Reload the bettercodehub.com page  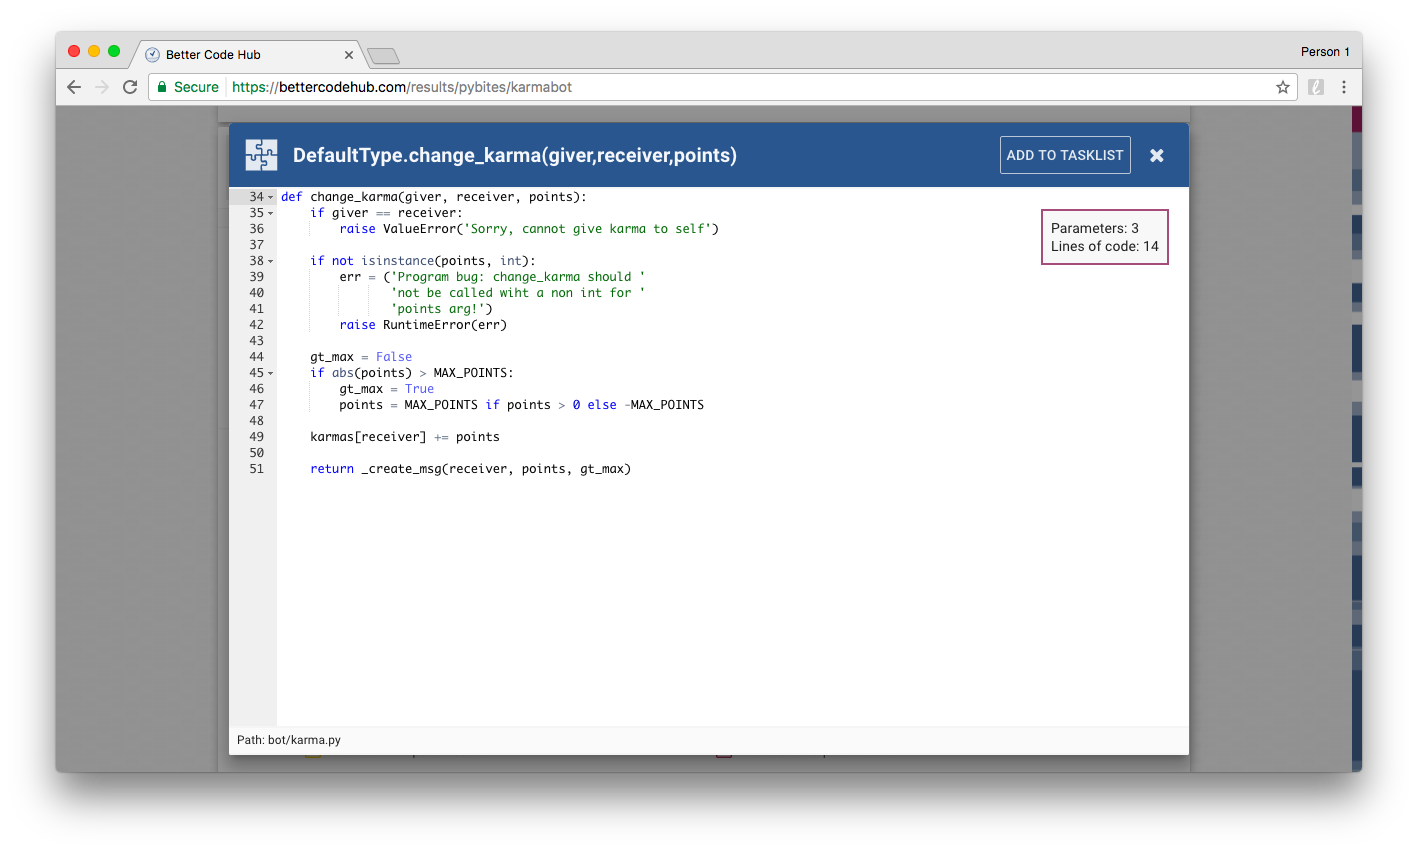coord(130,87)
